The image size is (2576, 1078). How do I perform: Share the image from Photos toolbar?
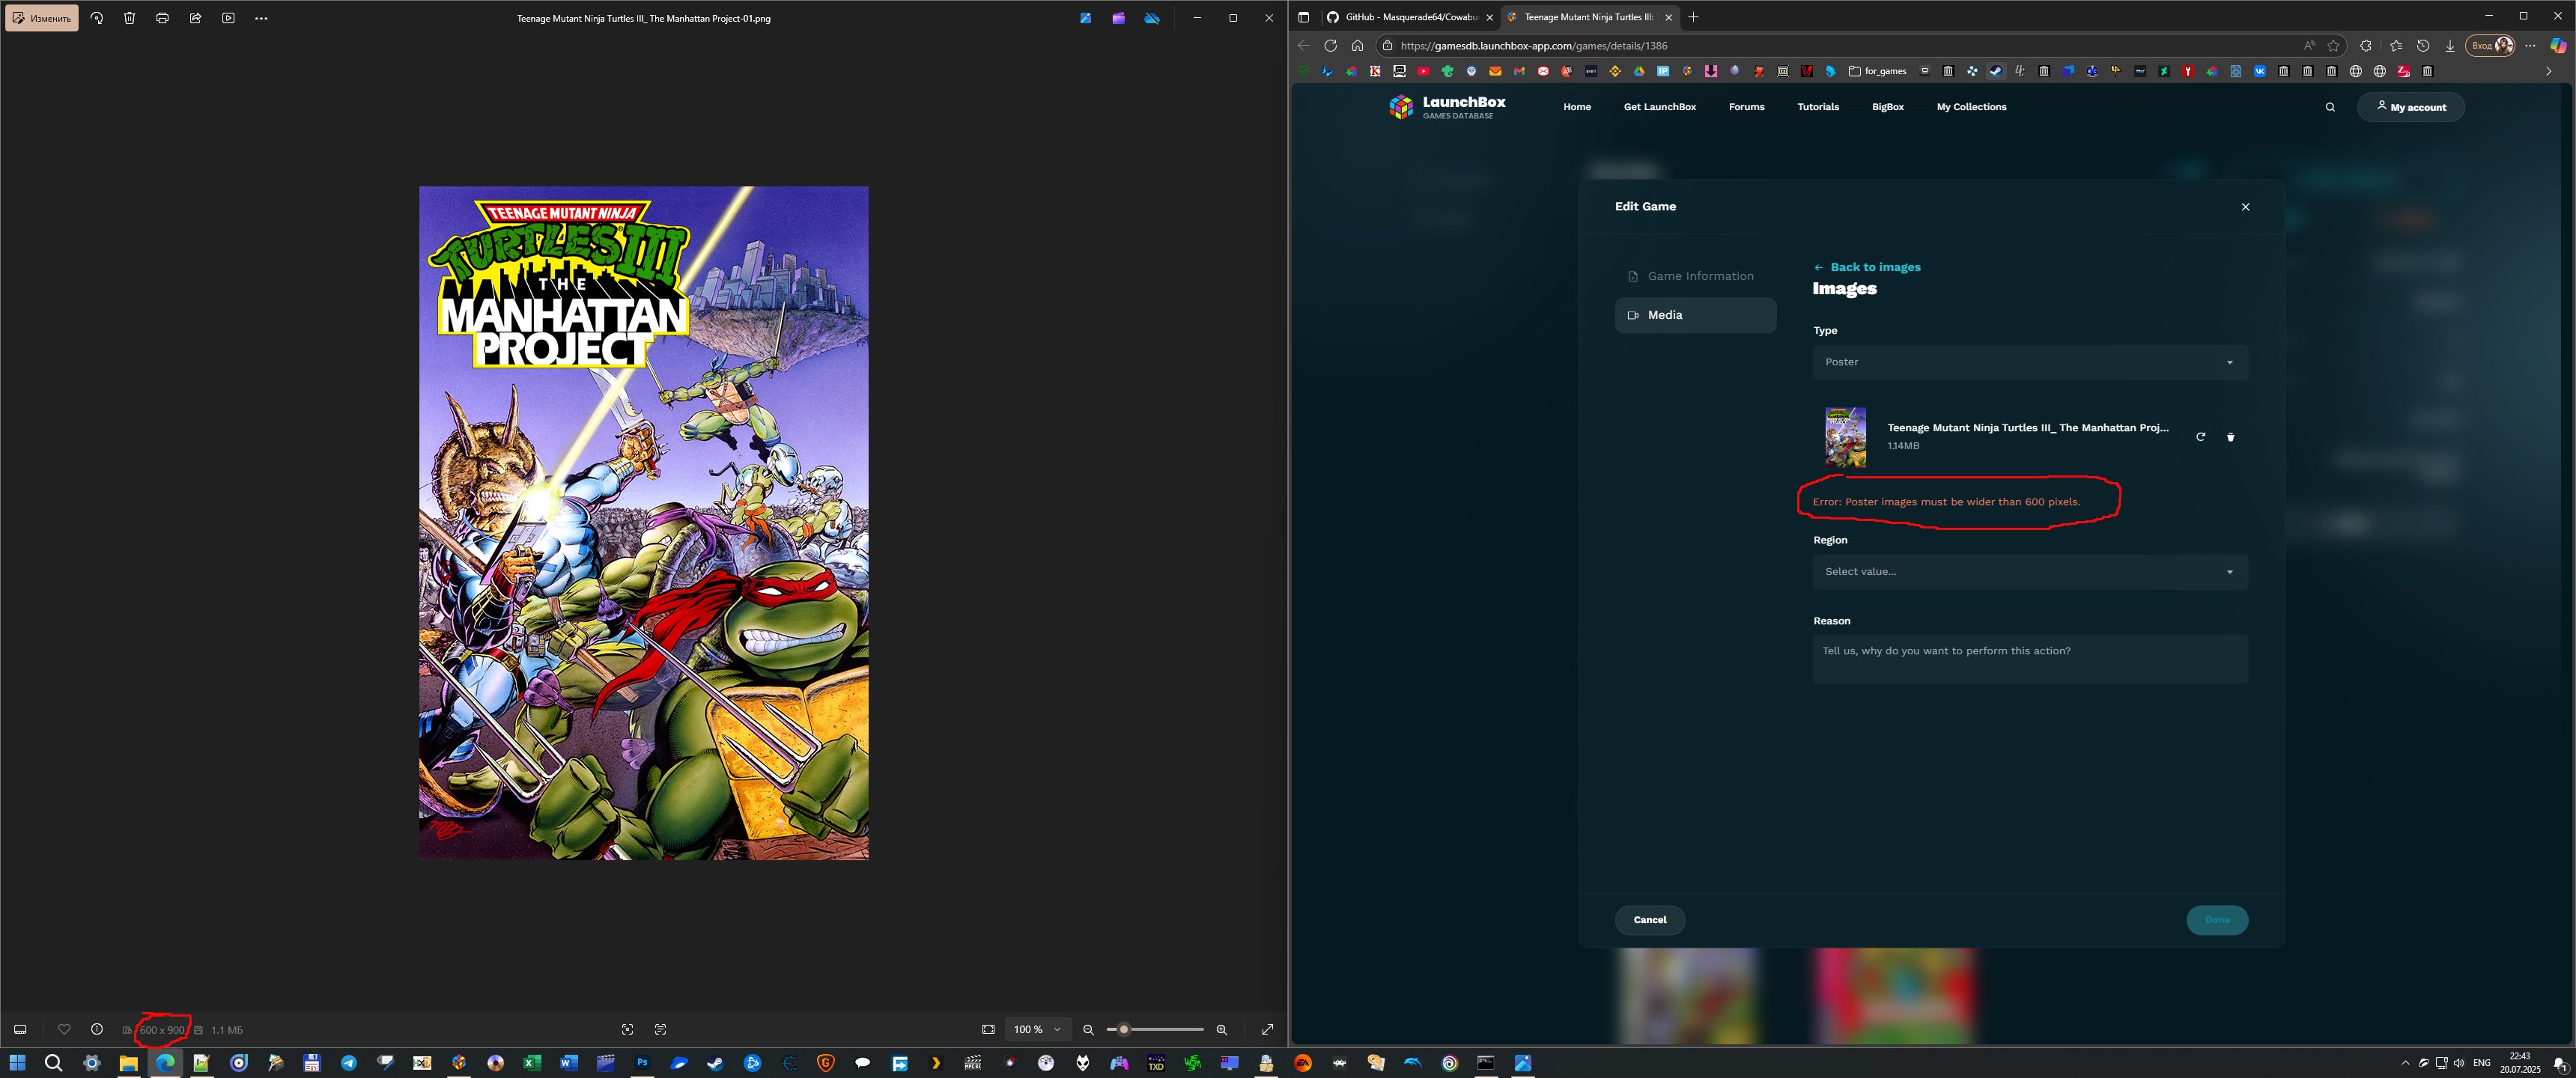195,18
